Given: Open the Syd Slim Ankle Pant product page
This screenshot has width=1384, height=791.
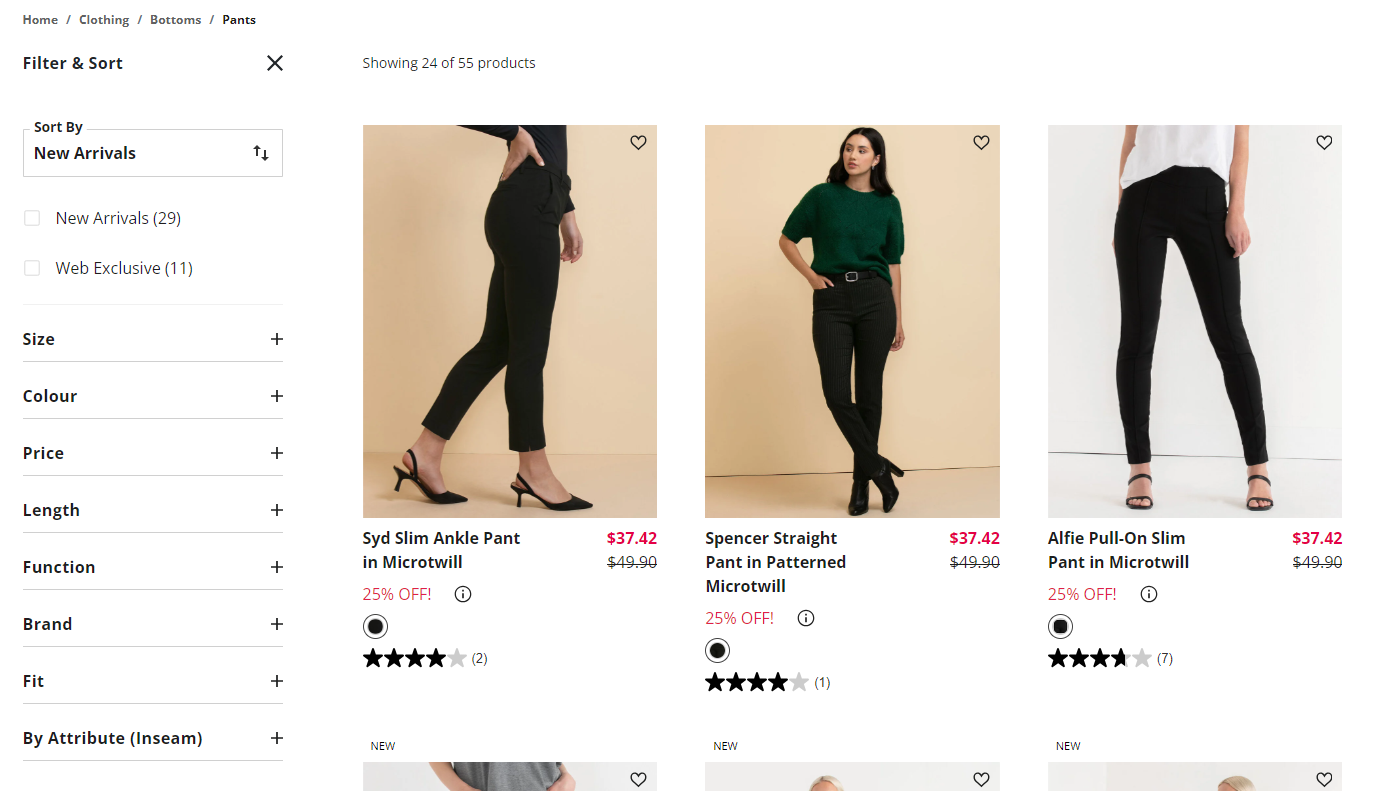Looking at the screenshot, I should [x=441, y=549].
